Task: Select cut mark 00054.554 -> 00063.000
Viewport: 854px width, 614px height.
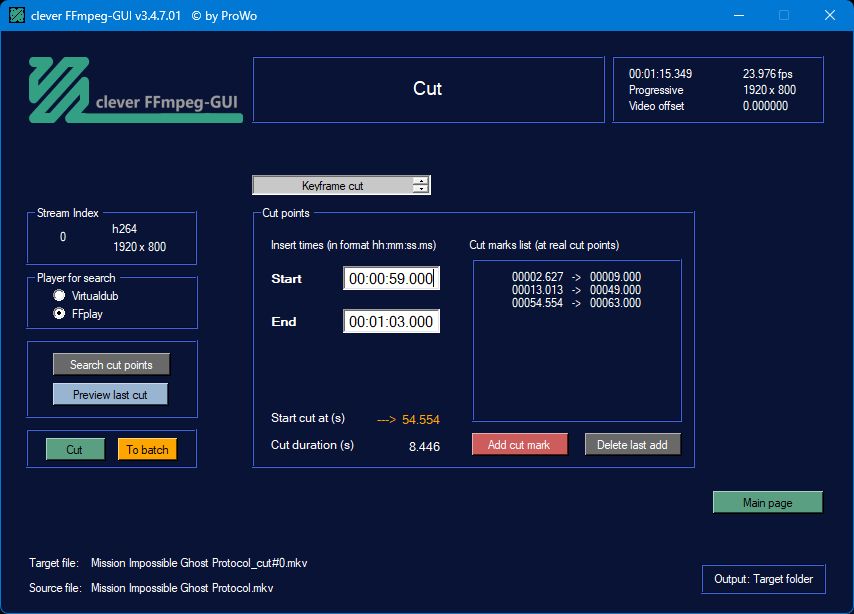Action: [x=576, y=303]
